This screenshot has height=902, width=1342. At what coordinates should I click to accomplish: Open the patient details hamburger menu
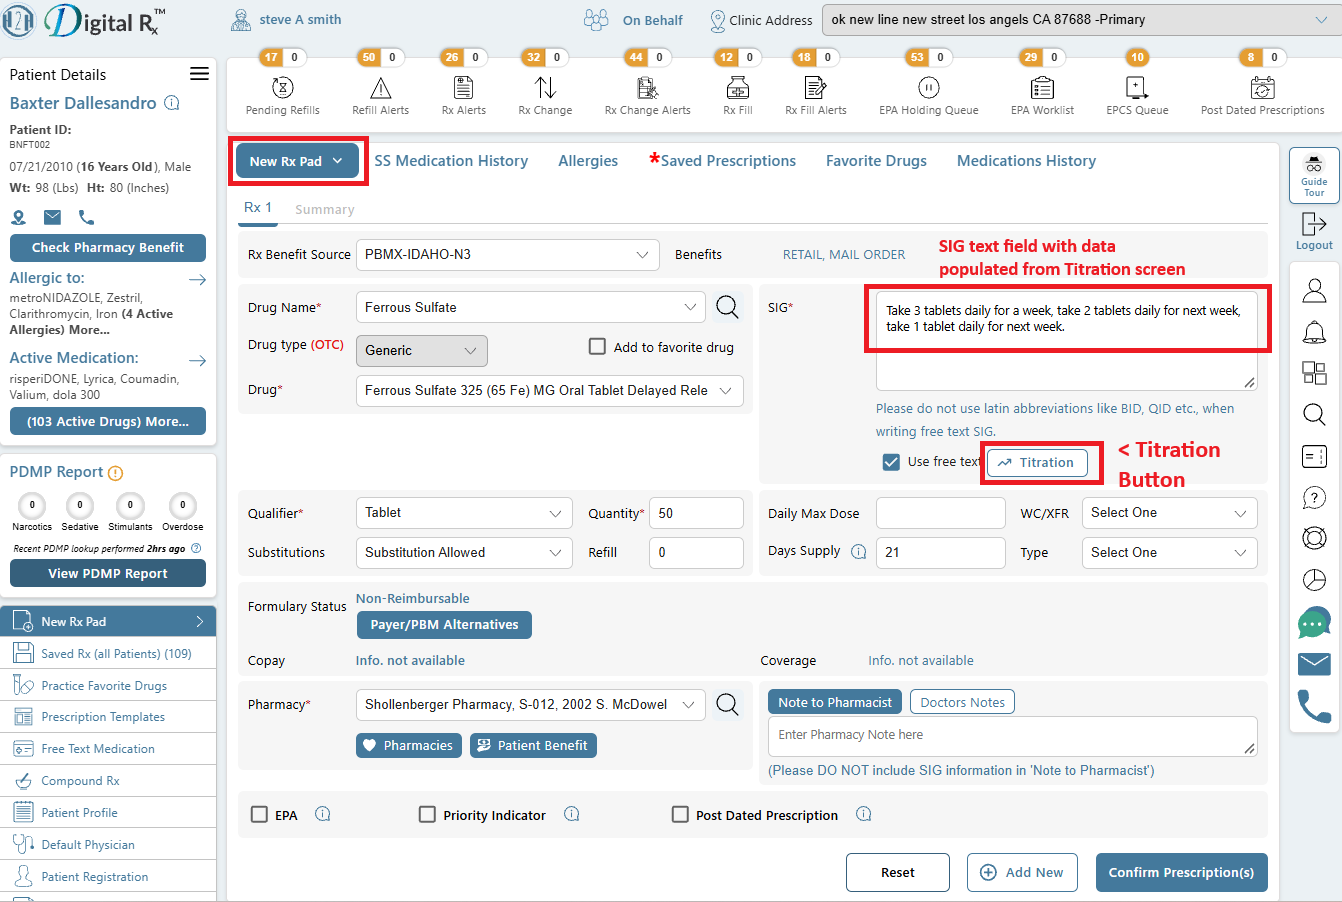click(x=200, y=74)
